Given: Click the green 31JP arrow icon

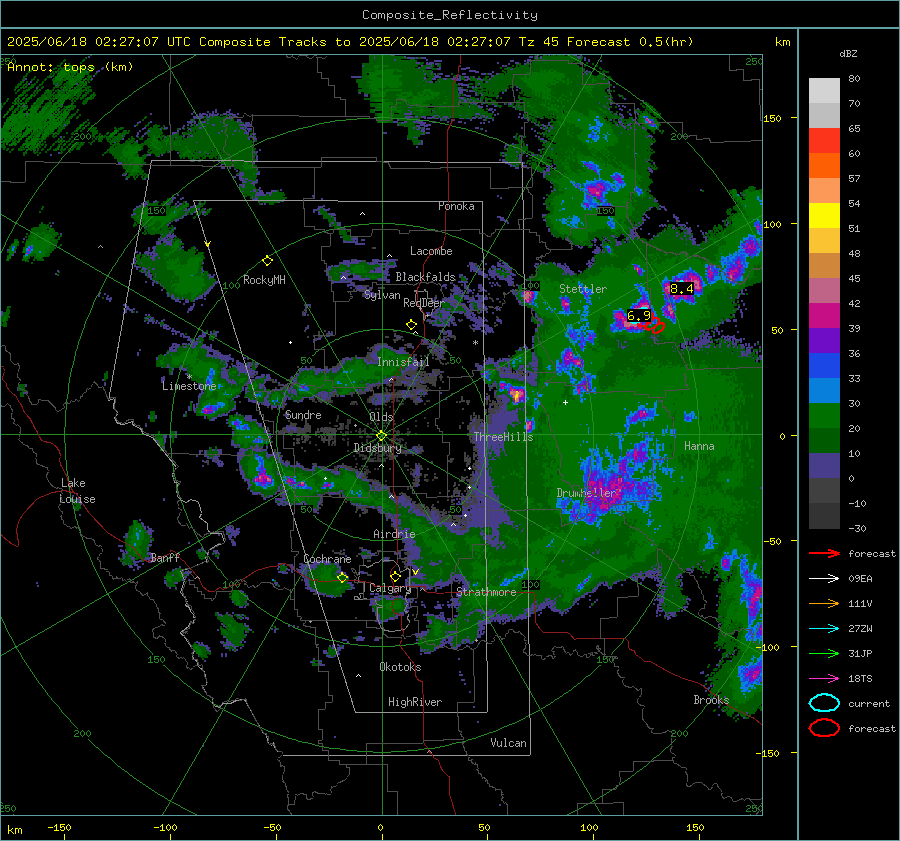Looking at the screenshot, I should [x=824, y=653].
